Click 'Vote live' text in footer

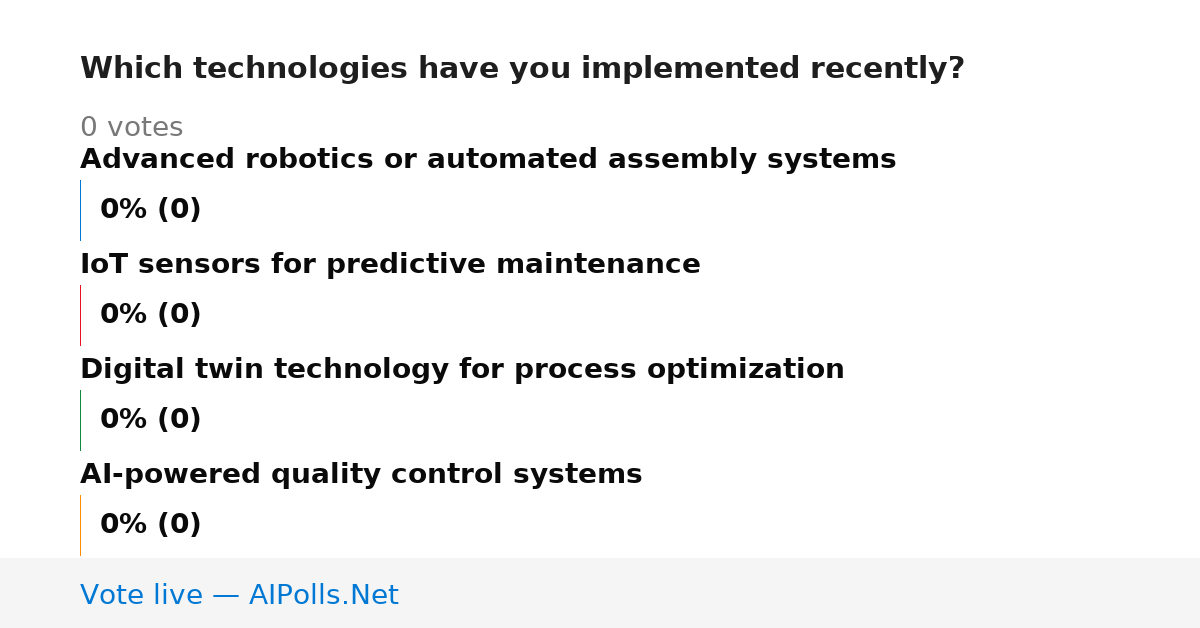(141, 596)
